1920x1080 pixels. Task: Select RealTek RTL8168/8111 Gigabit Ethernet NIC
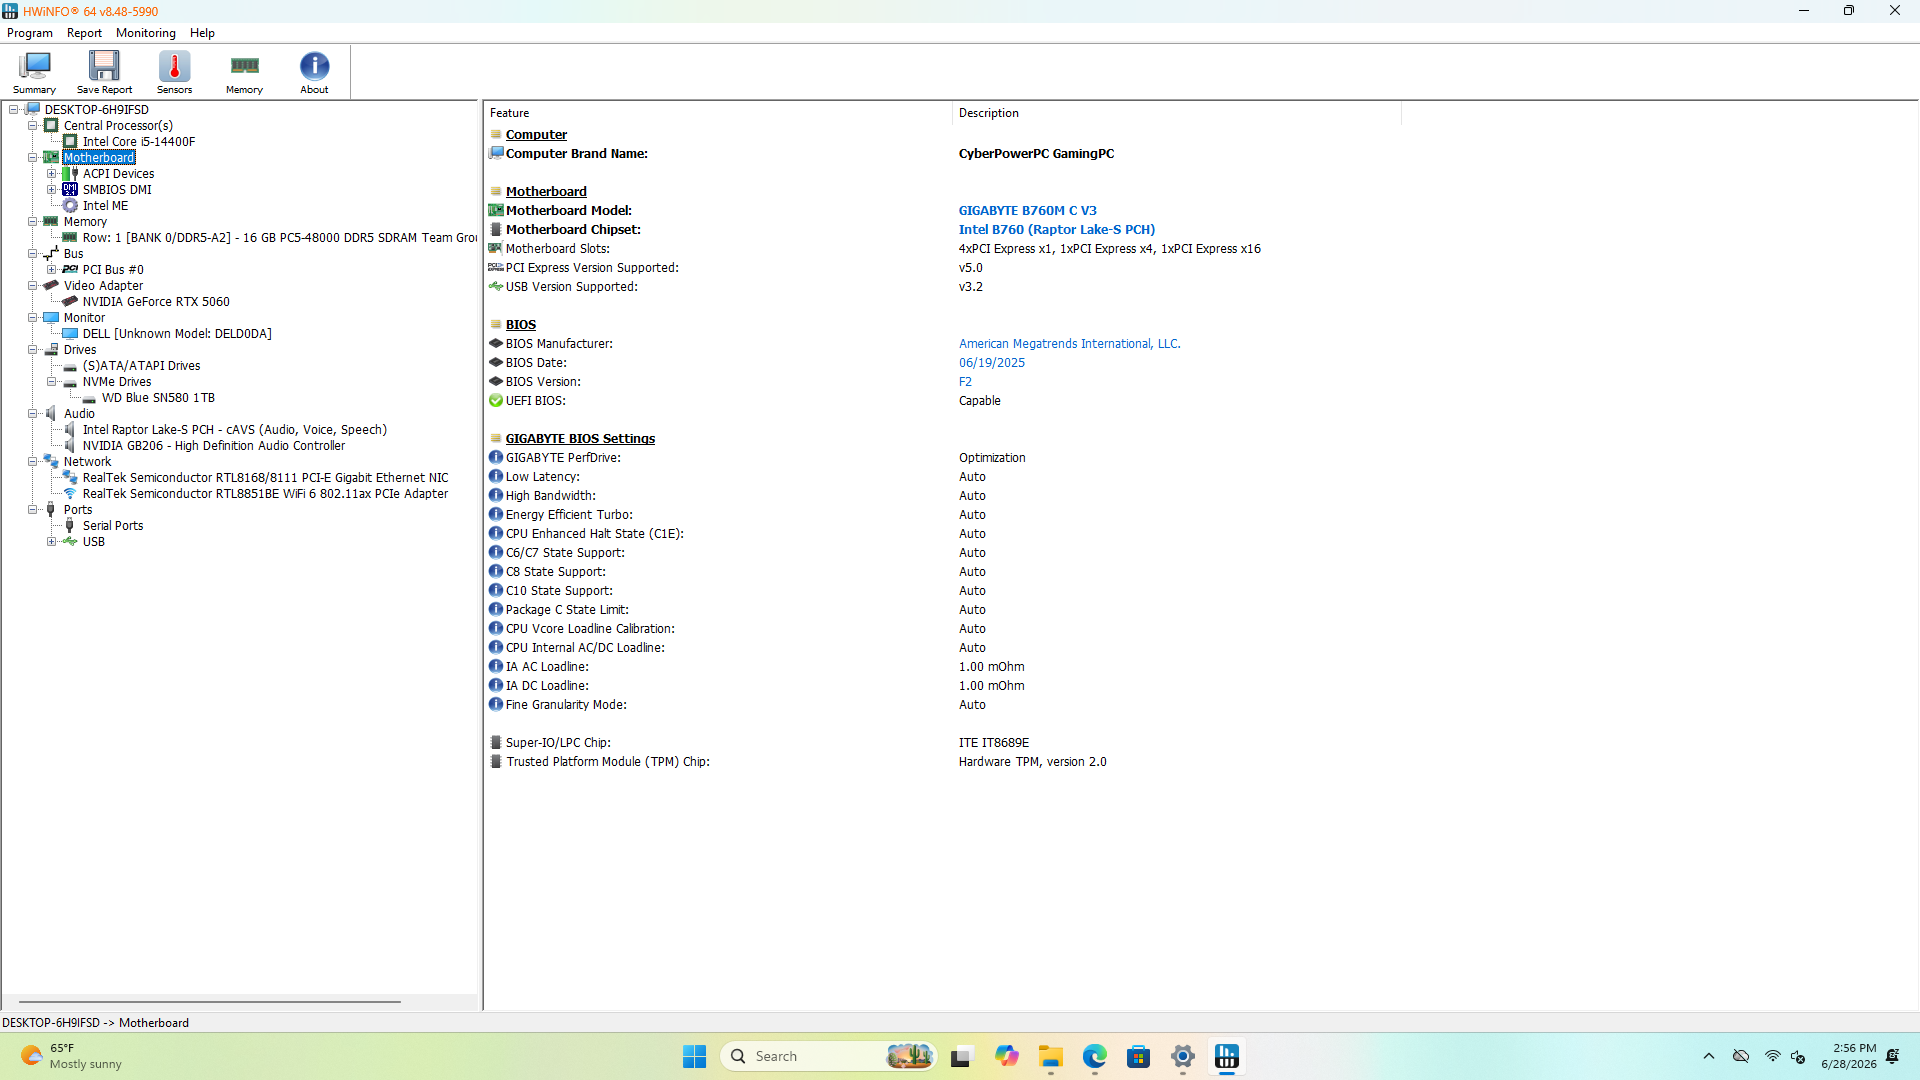(265, 478)
